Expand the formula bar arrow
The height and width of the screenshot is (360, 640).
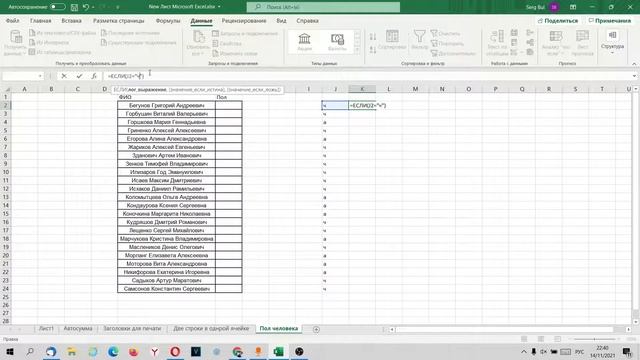pyautogui.click(x=634, y=76)
